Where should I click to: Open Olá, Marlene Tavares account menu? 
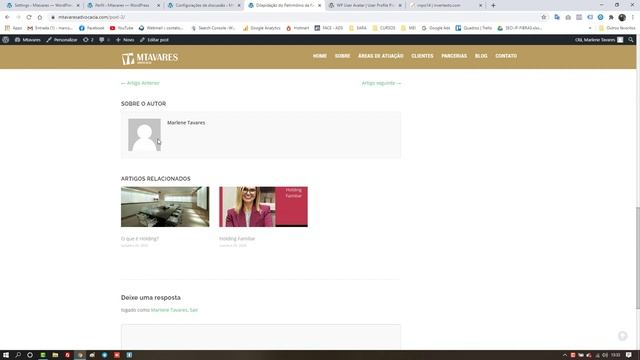599,40
